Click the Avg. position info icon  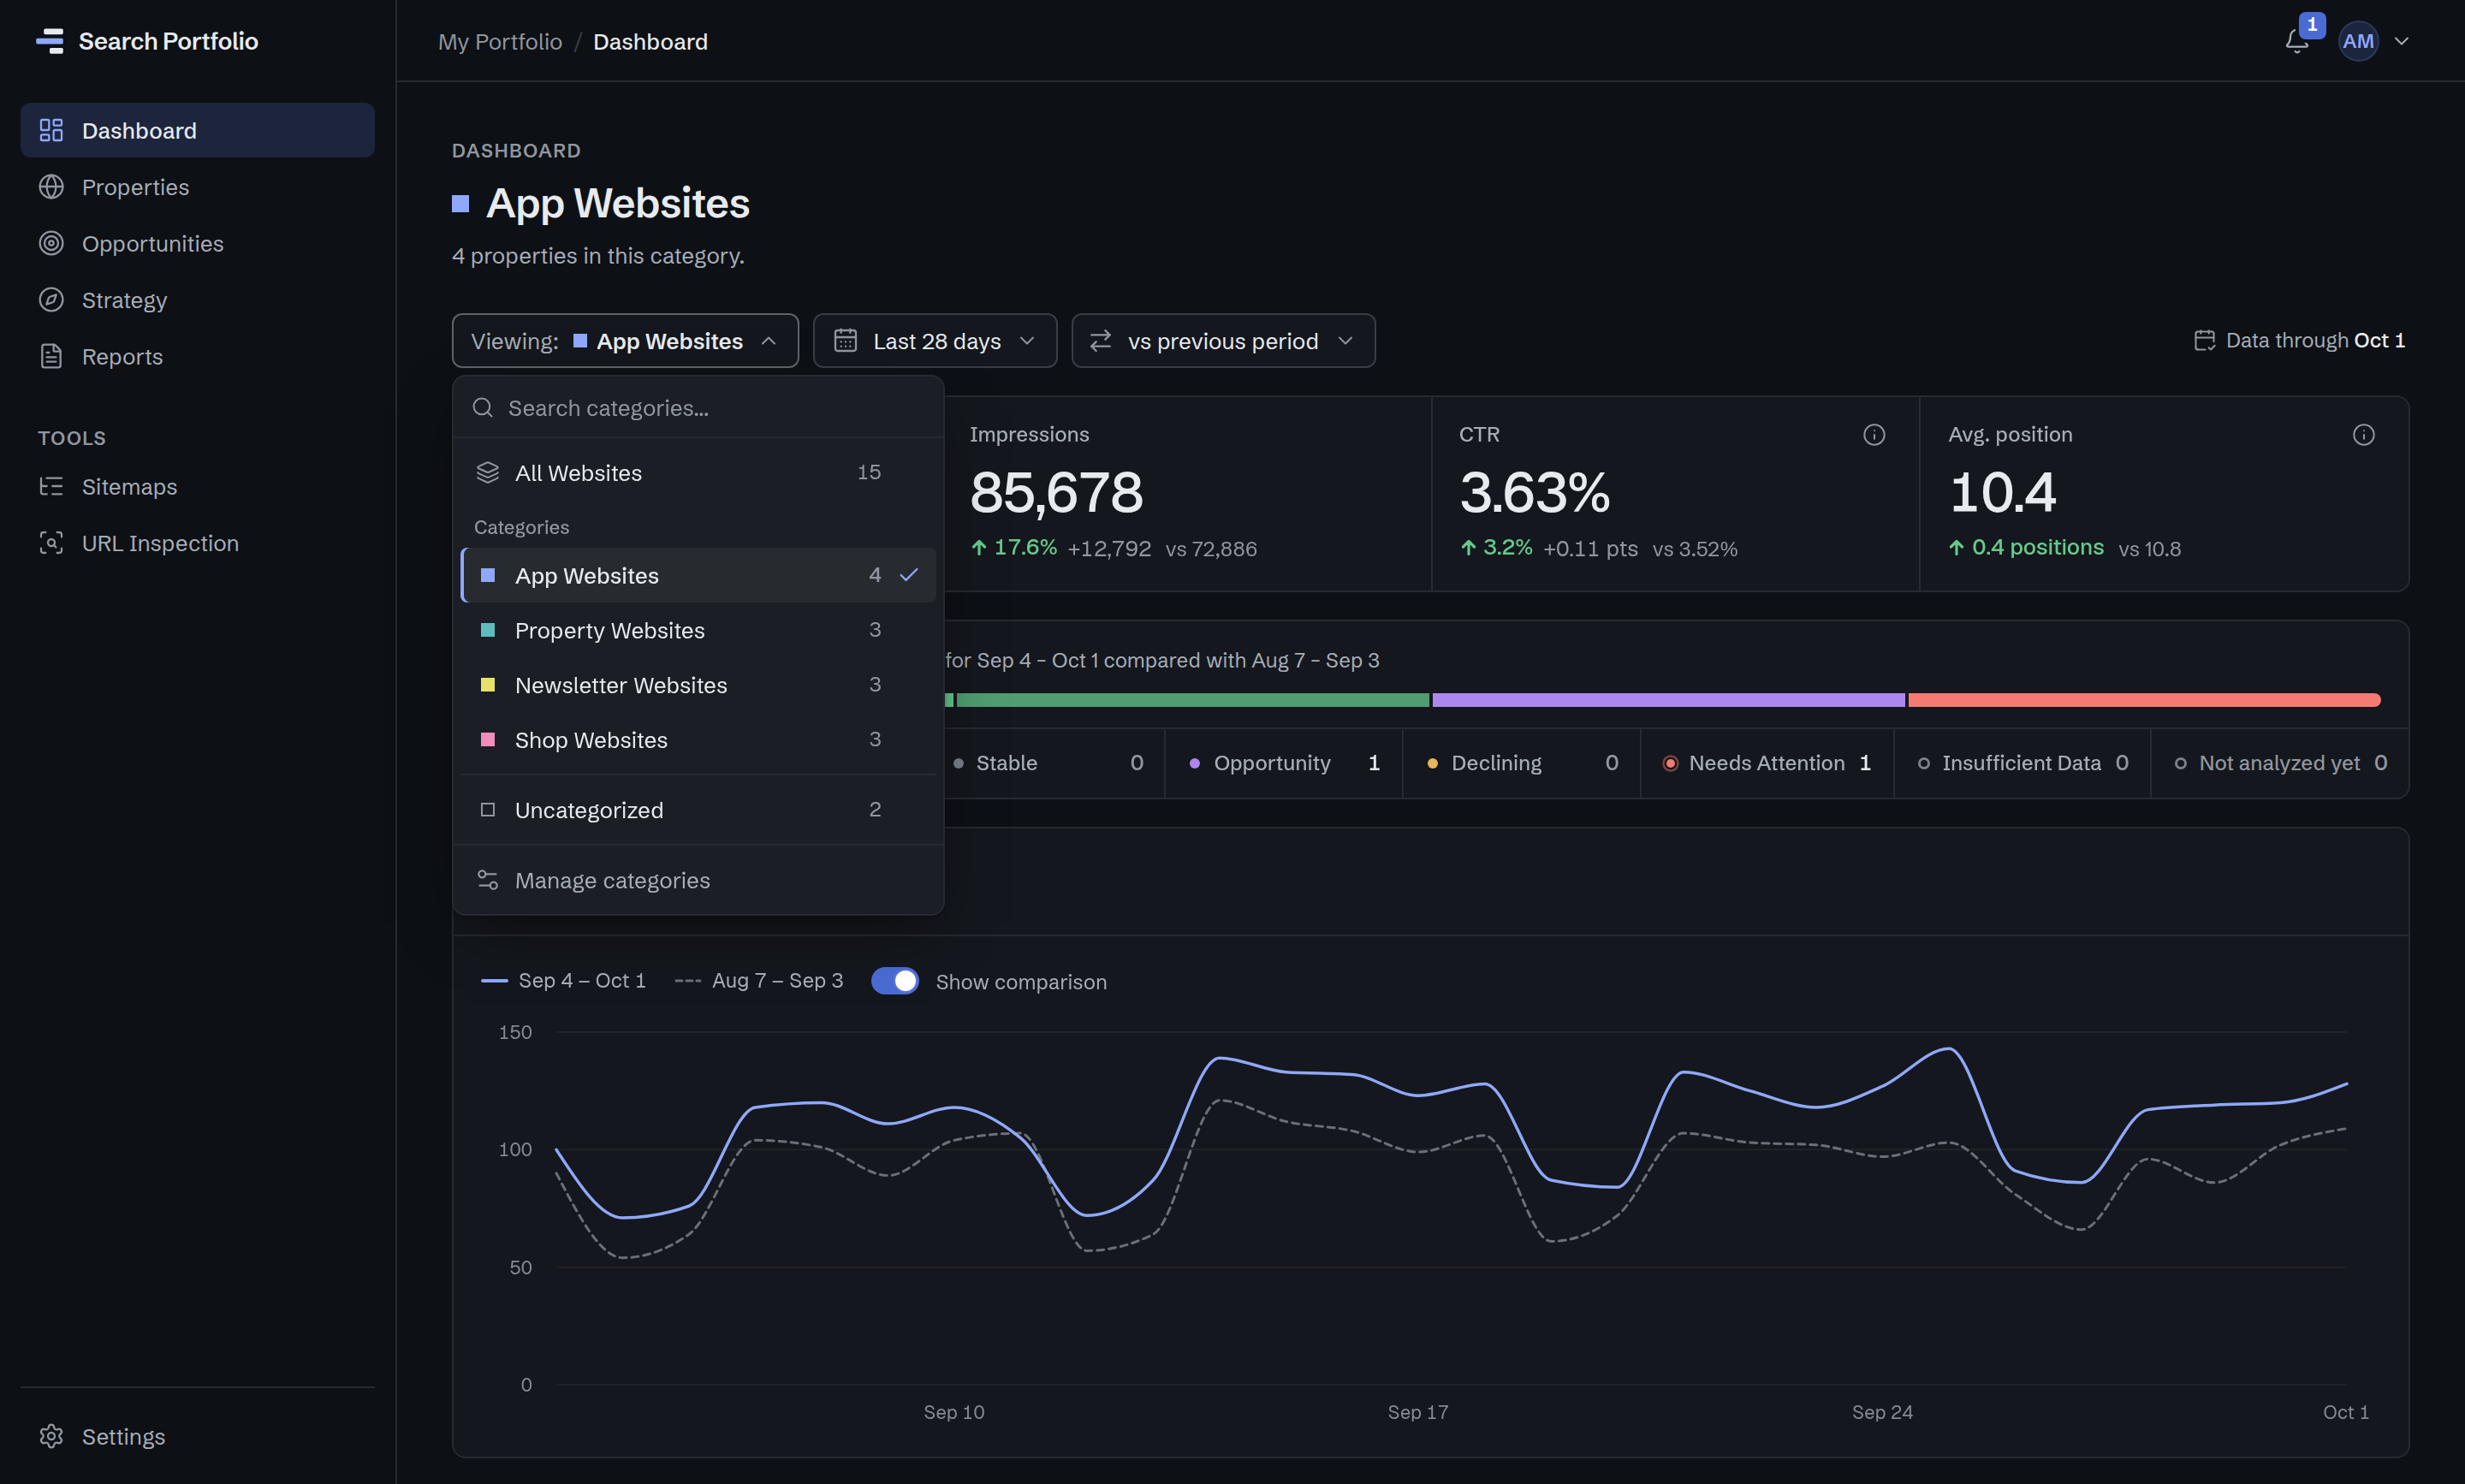point(2363,434)
